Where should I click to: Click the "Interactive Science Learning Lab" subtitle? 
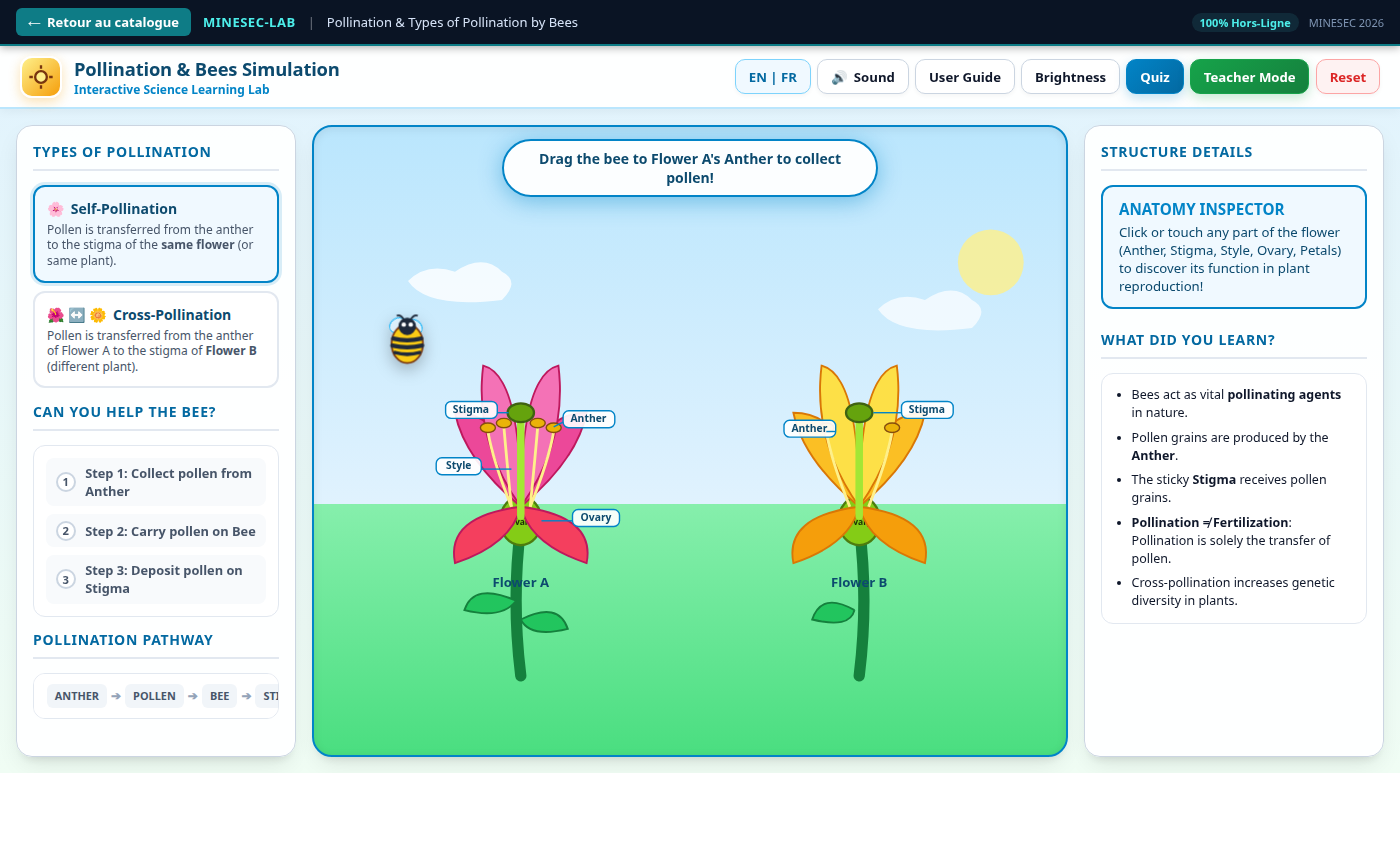tap(172, 90)
